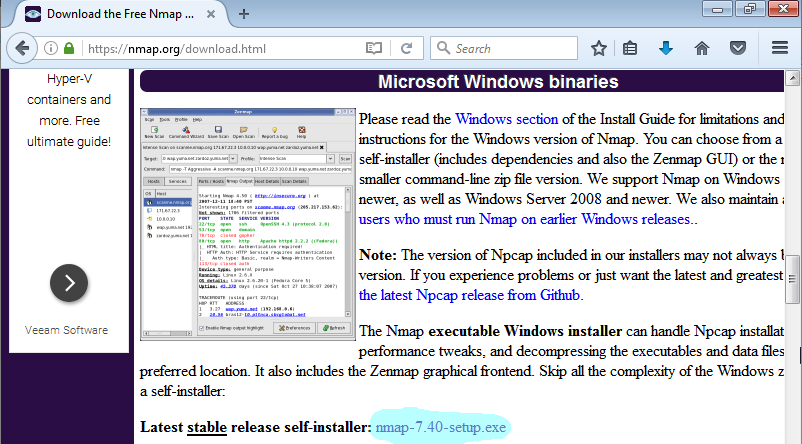Open the downloads arrow panel
The image size is (802, 444).
pos(665,49)
